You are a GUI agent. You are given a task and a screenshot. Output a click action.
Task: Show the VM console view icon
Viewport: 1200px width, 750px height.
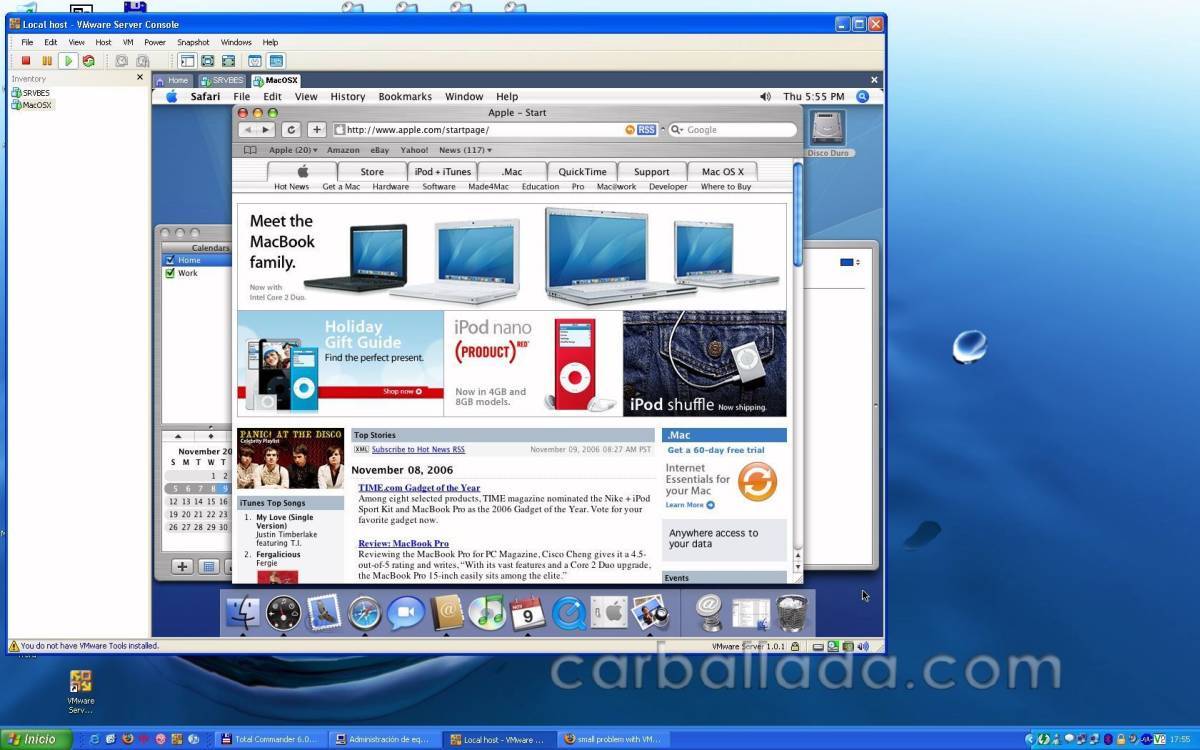click(x=276, y=61)
